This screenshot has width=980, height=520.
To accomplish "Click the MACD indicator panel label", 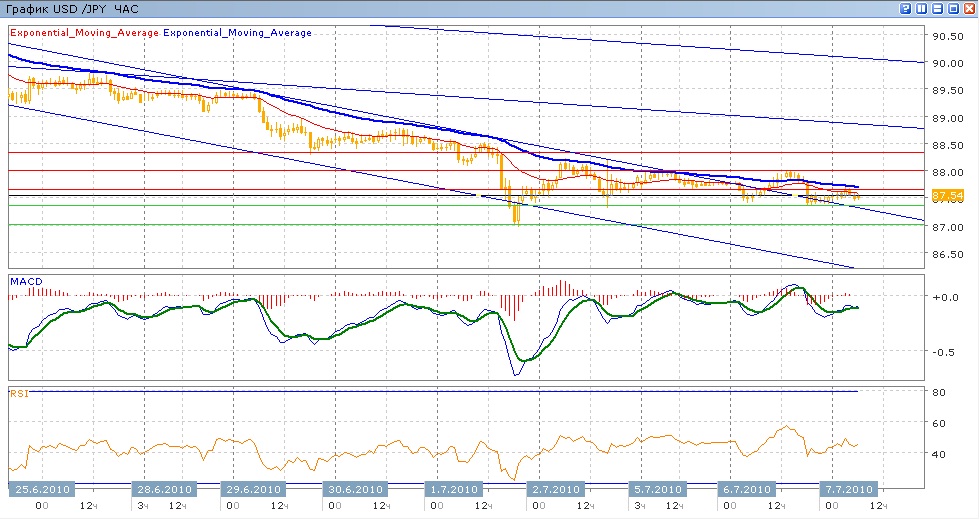I will click(25, 281).
